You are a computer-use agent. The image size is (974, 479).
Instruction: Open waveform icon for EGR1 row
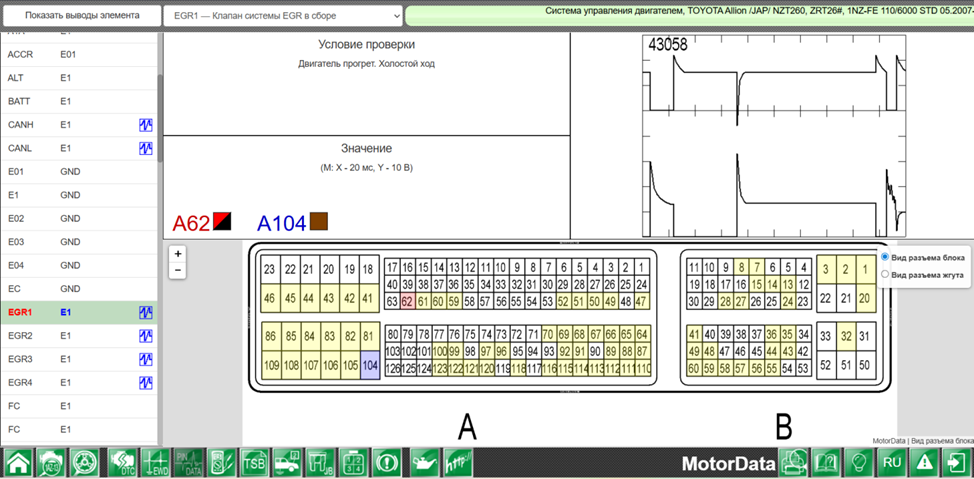tap(145, 312)
